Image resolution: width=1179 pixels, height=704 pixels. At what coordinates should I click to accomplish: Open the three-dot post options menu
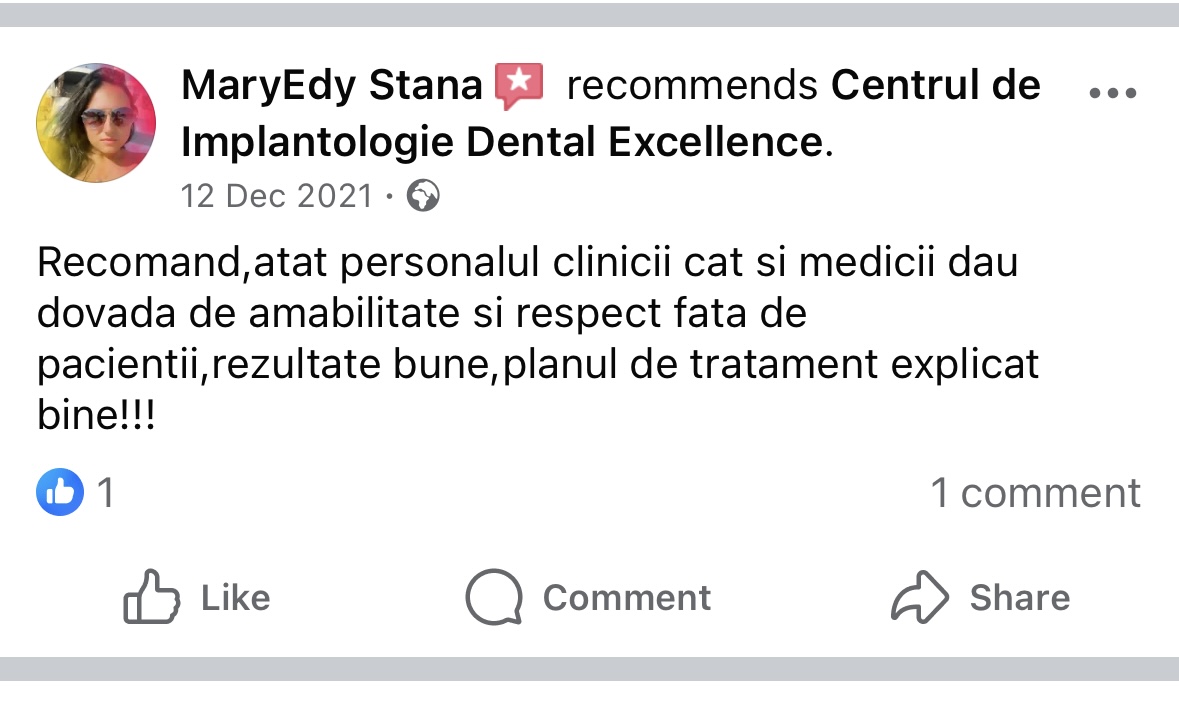pos(1113,93)
